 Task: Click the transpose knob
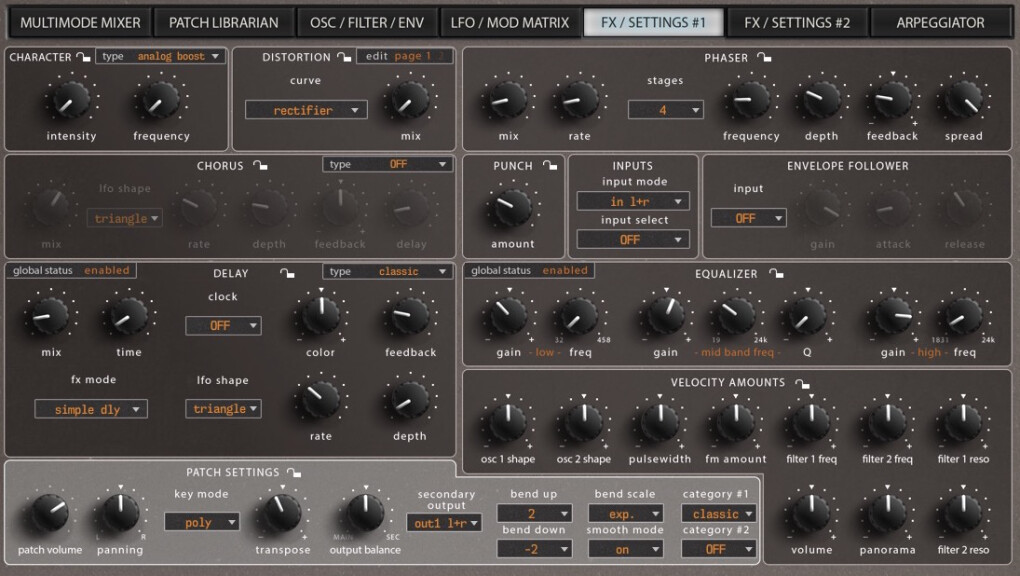coord(282,513)
